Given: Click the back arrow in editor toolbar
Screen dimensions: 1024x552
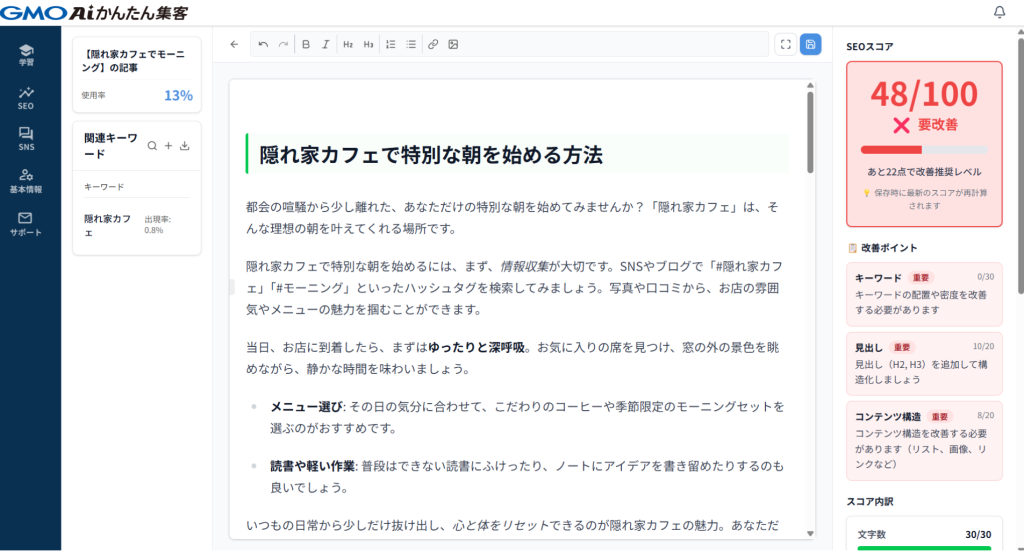Looking at the screenshot, I should (234, 44).
